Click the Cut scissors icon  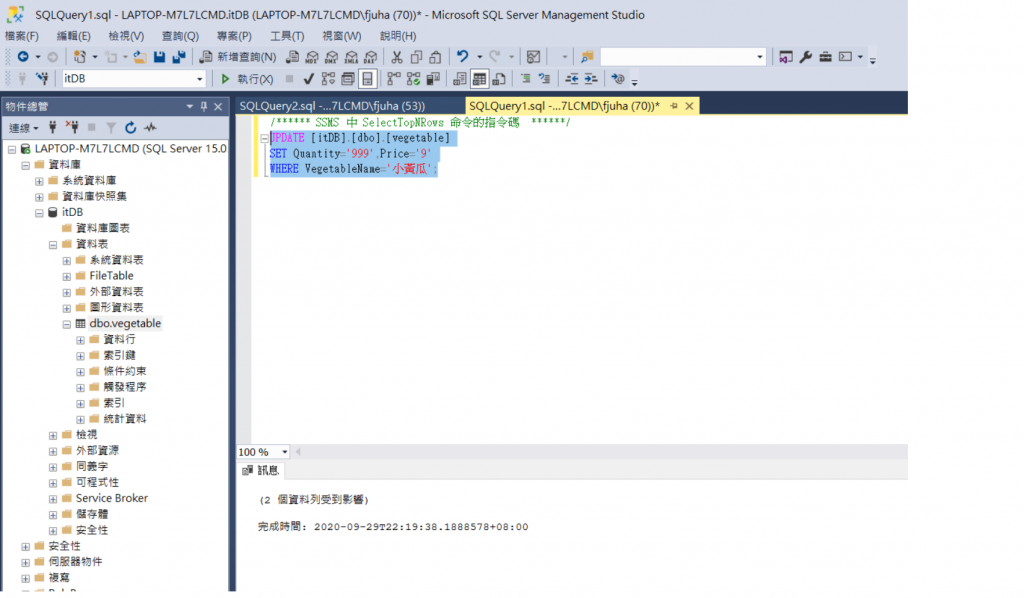coord(396,57)
